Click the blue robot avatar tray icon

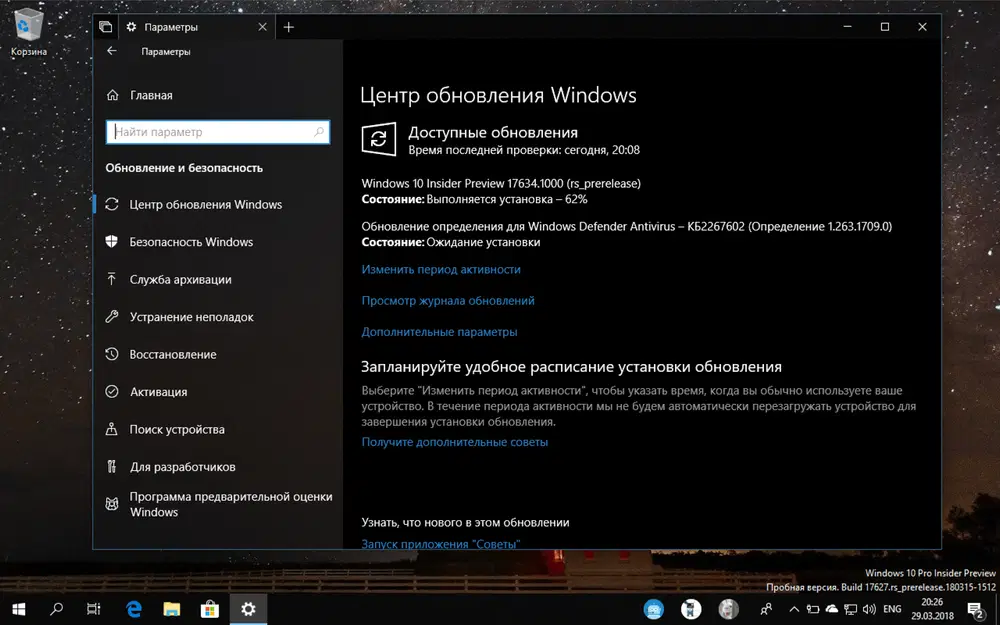click(x=653, y=609)
